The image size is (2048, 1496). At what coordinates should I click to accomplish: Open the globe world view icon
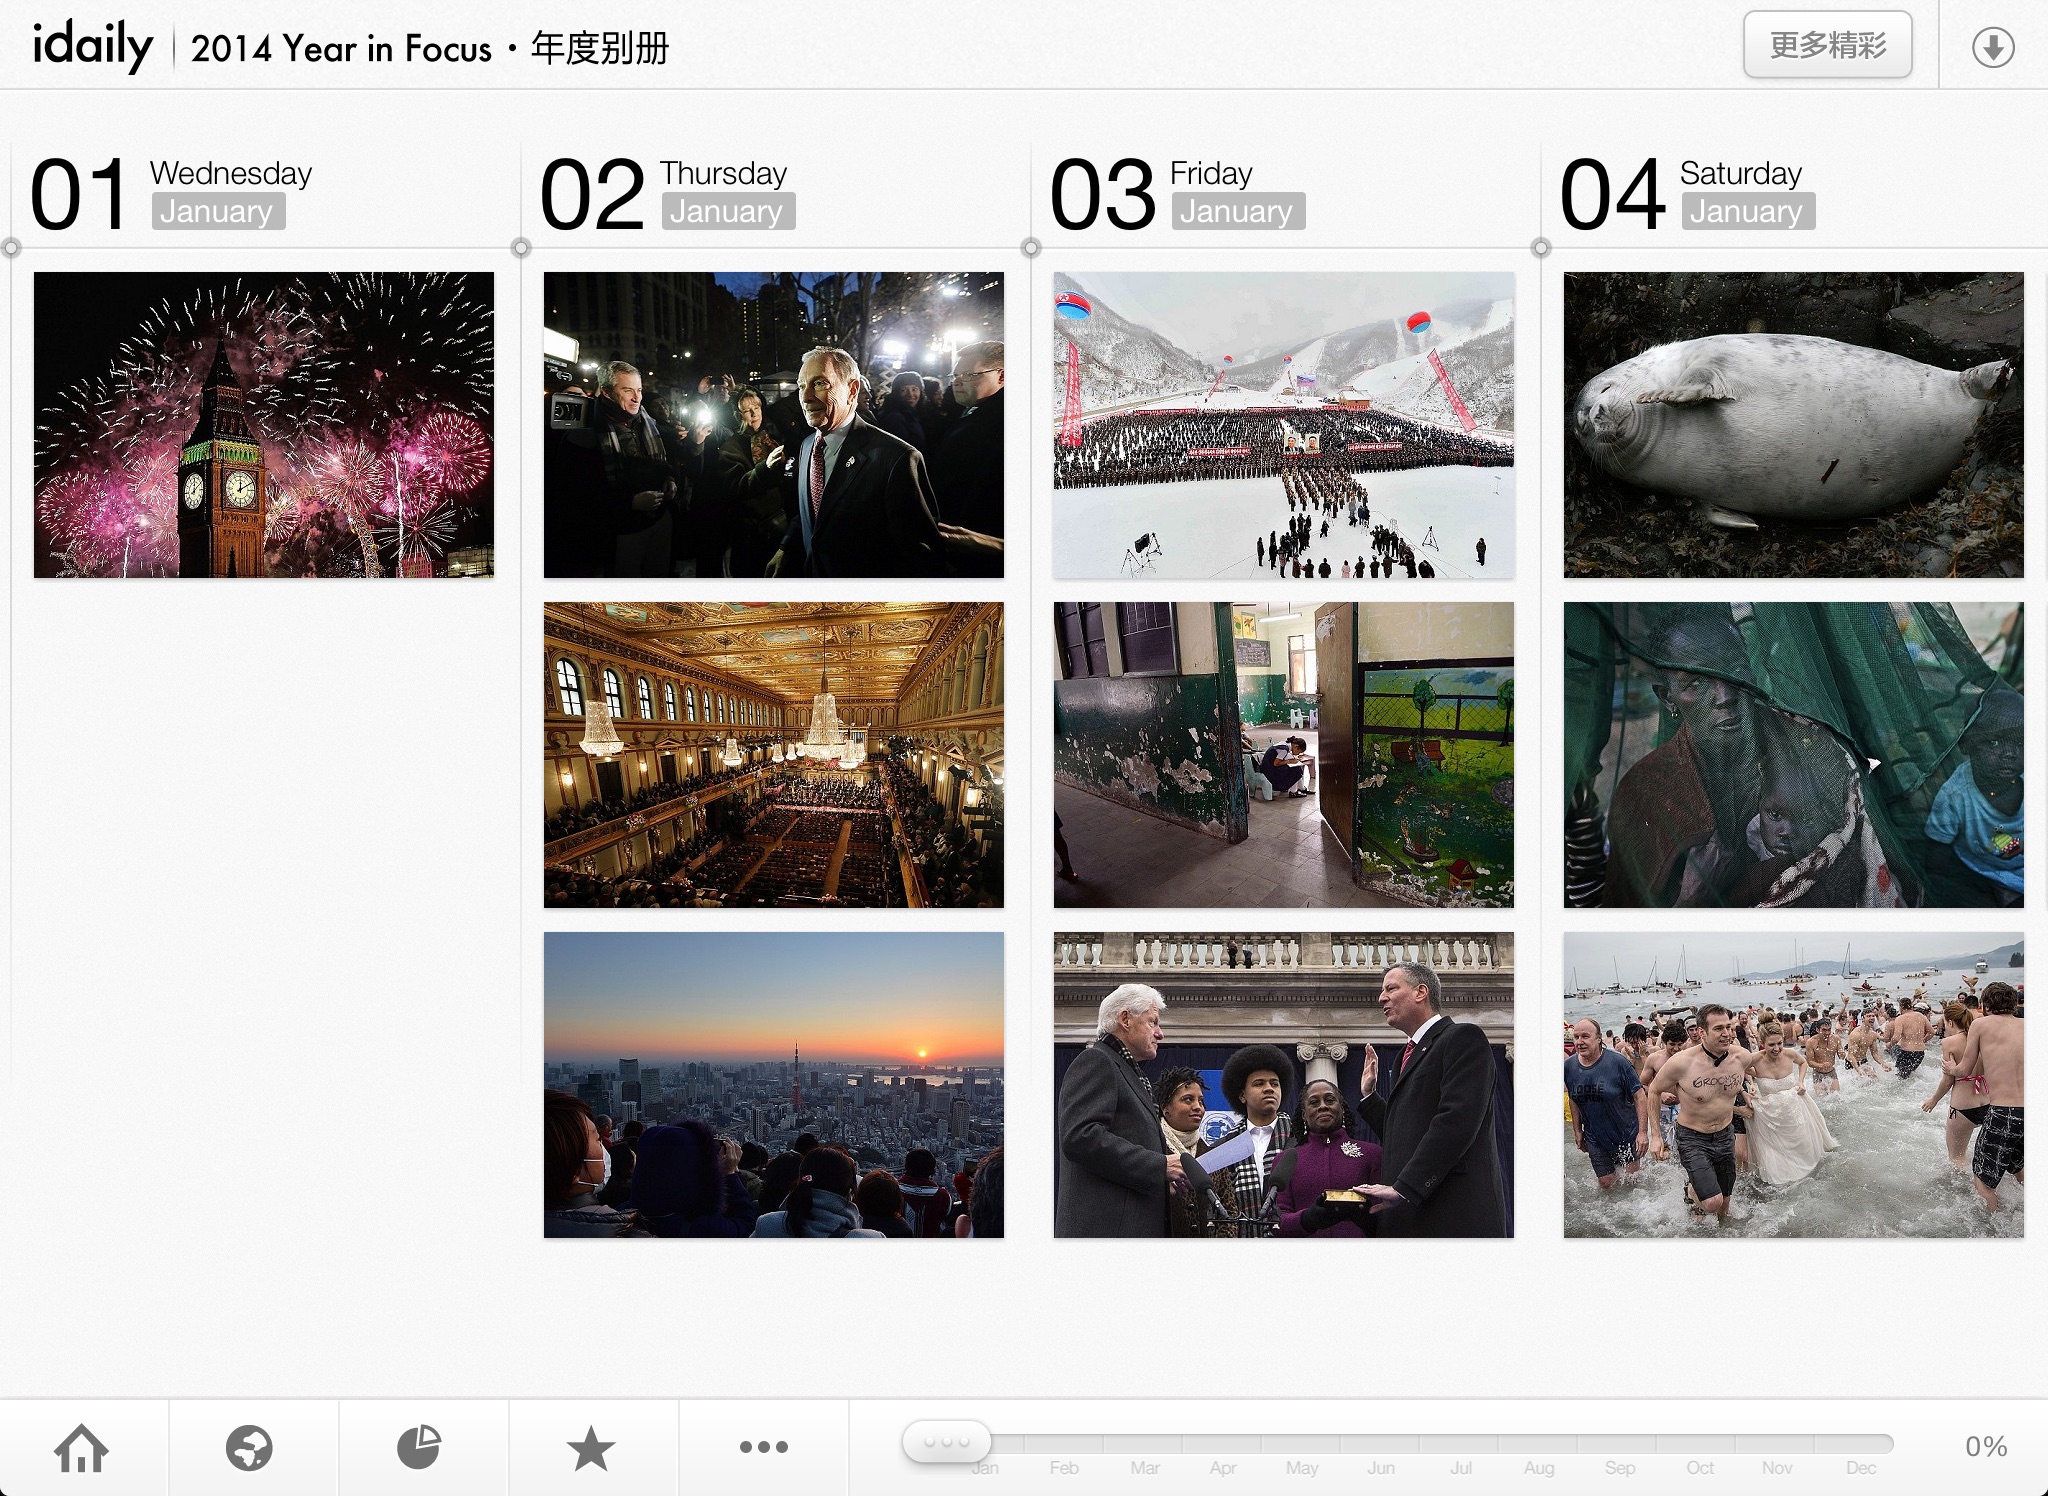click(249, 1447)
